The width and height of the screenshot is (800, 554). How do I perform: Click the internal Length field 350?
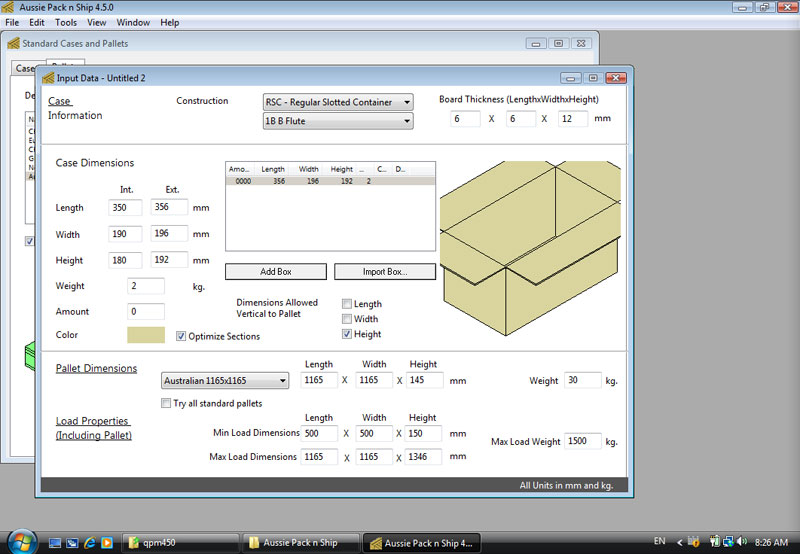pos(125,208)
